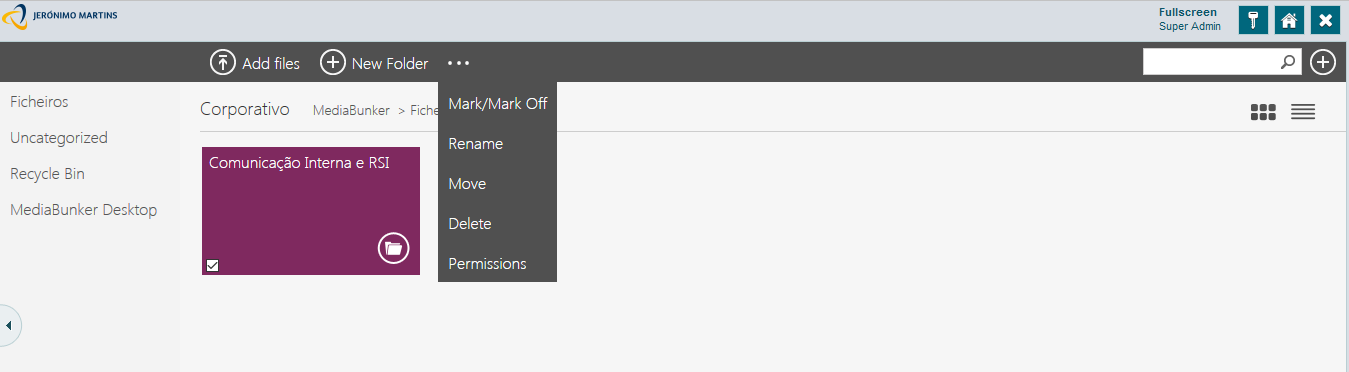Switch to grid tiles view

1263,112
